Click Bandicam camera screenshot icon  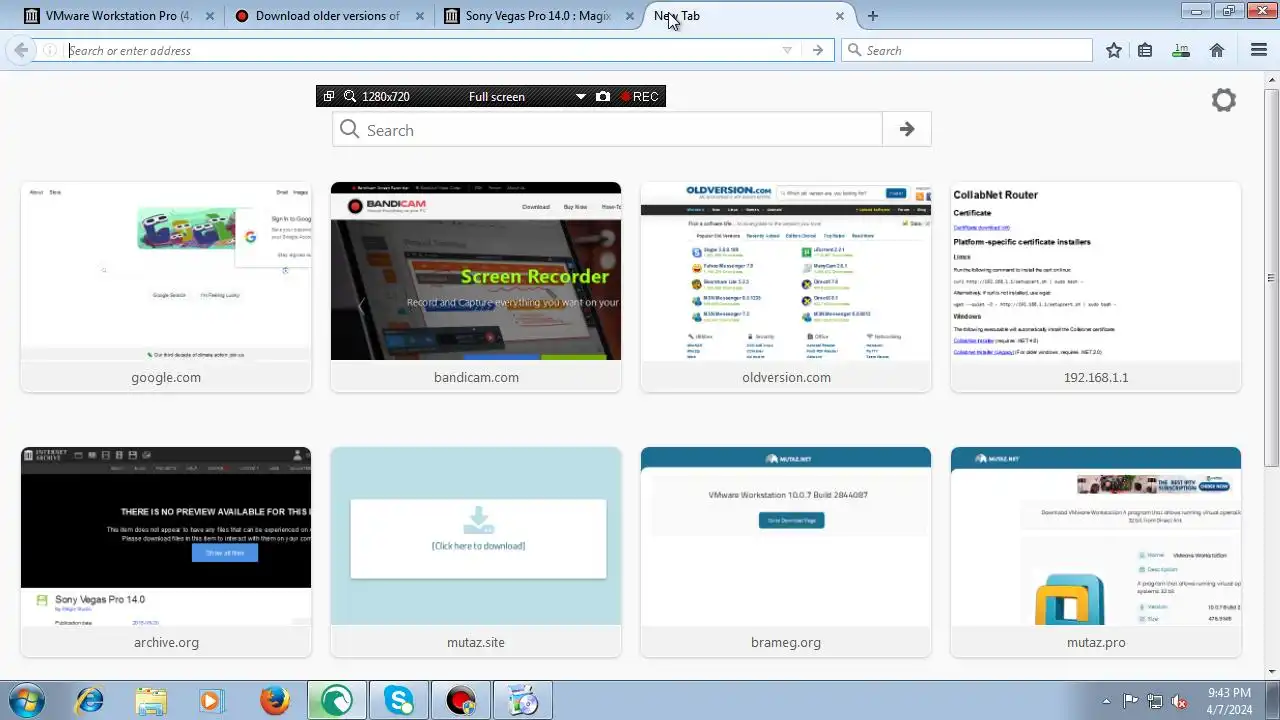point(603,96)
